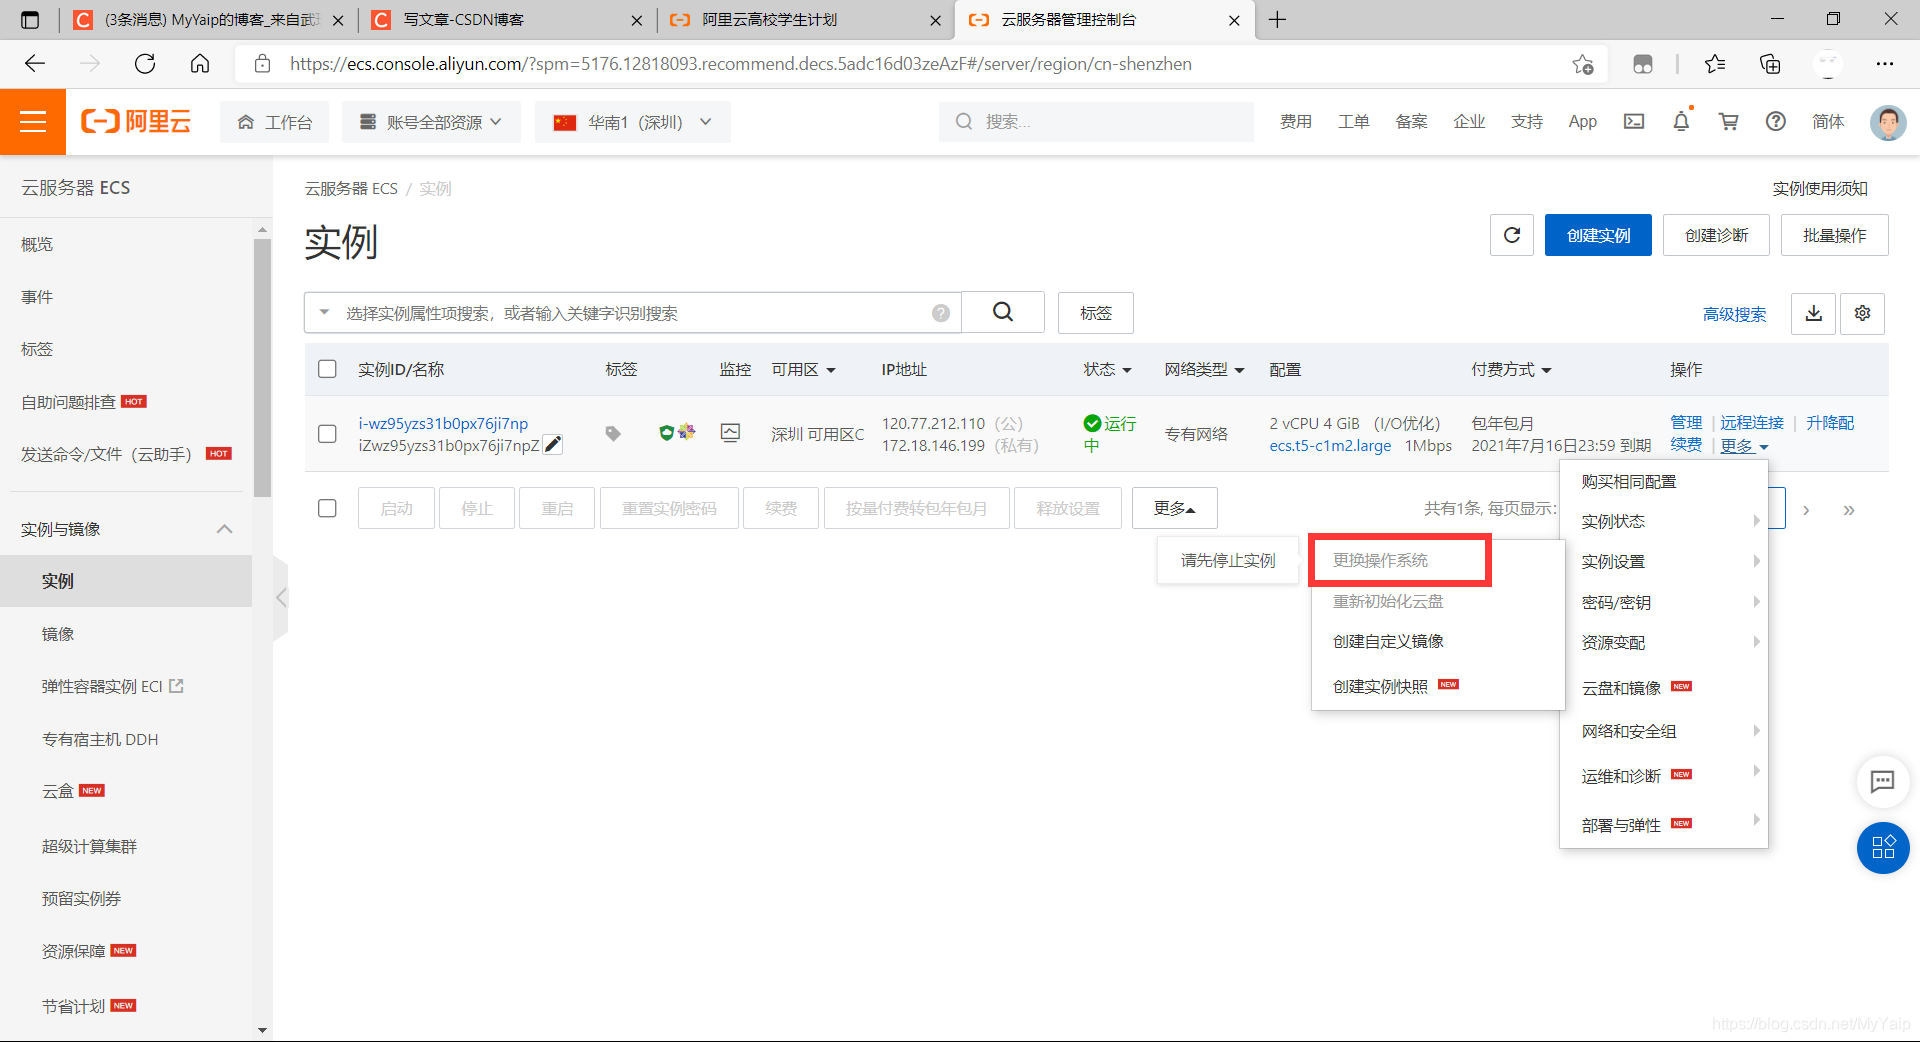This screenshot has width=1920, height=1042.
Task: Switch to 写文章-CSDN博客 browser tab
Action: point(507,20)
